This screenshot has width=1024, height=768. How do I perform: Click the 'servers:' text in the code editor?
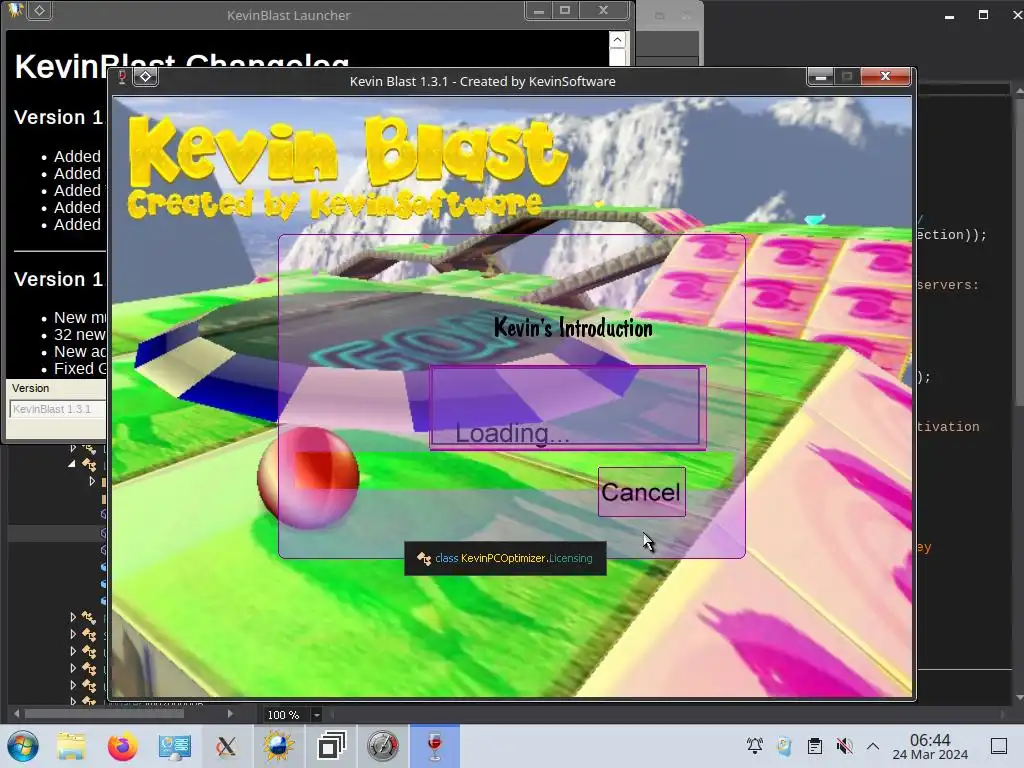[948, 285]
